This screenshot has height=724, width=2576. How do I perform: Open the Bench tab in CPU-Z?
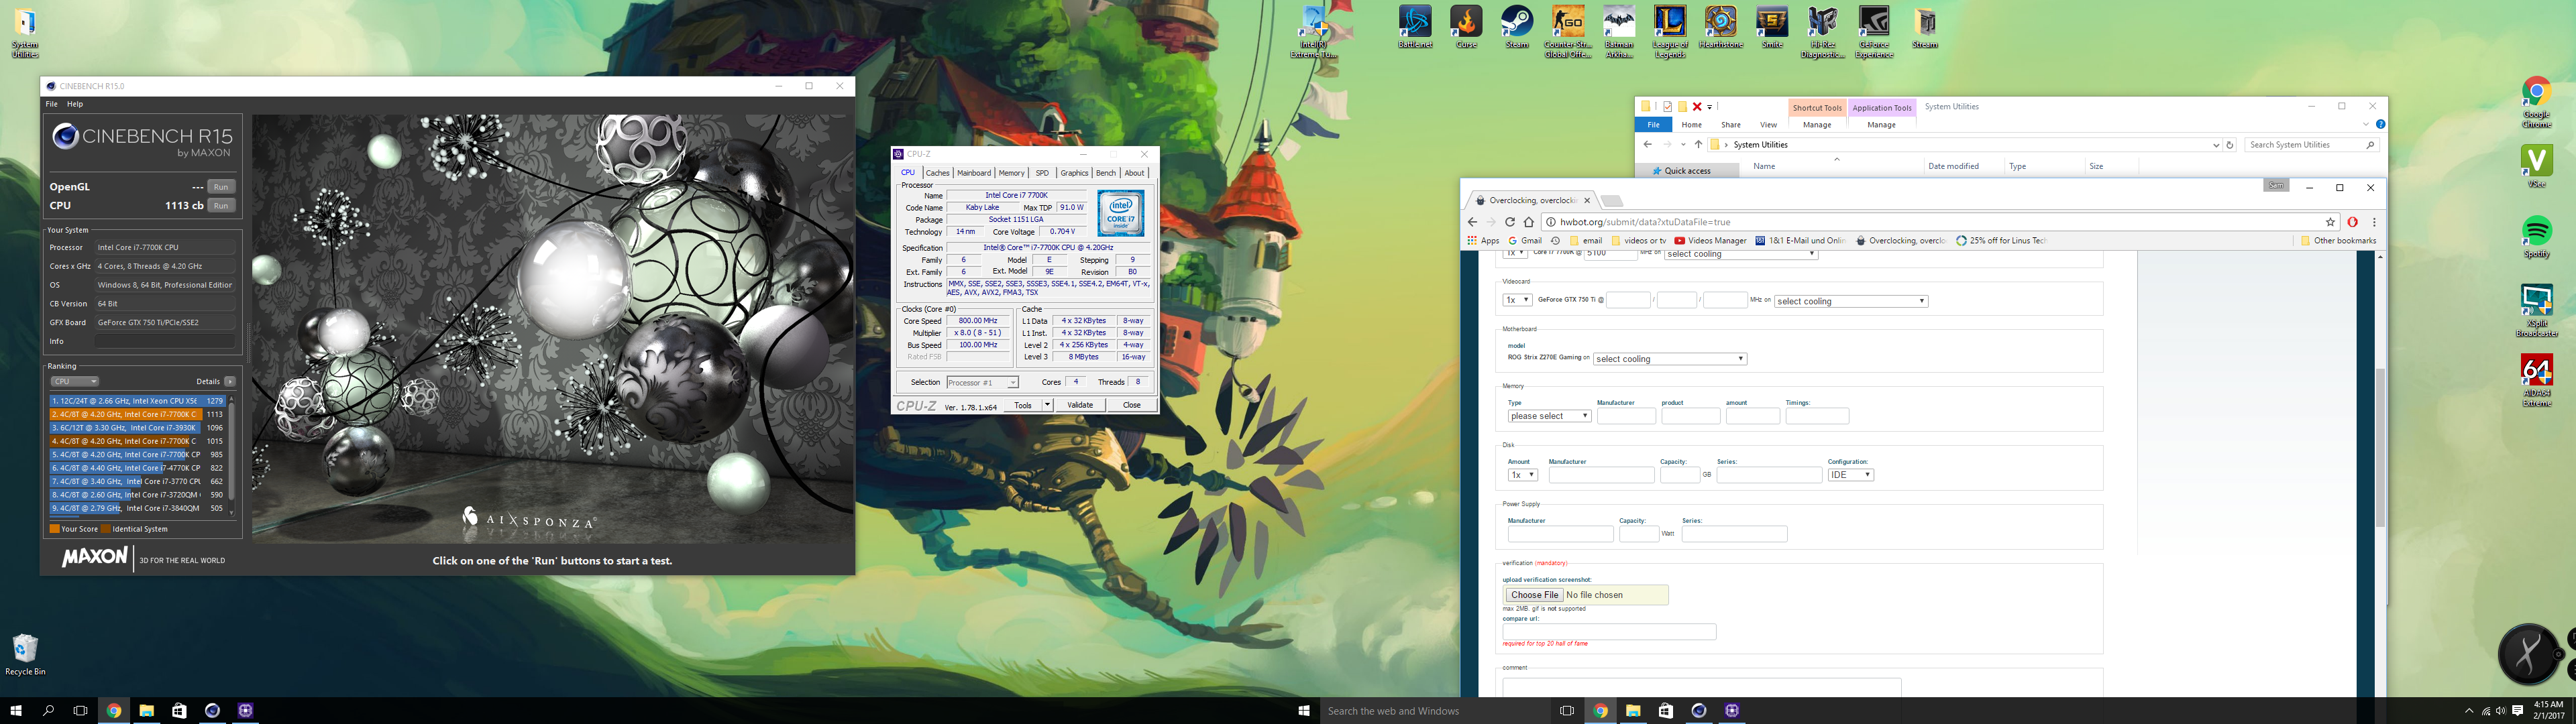pyautogui.click(x=1105, y=173)
